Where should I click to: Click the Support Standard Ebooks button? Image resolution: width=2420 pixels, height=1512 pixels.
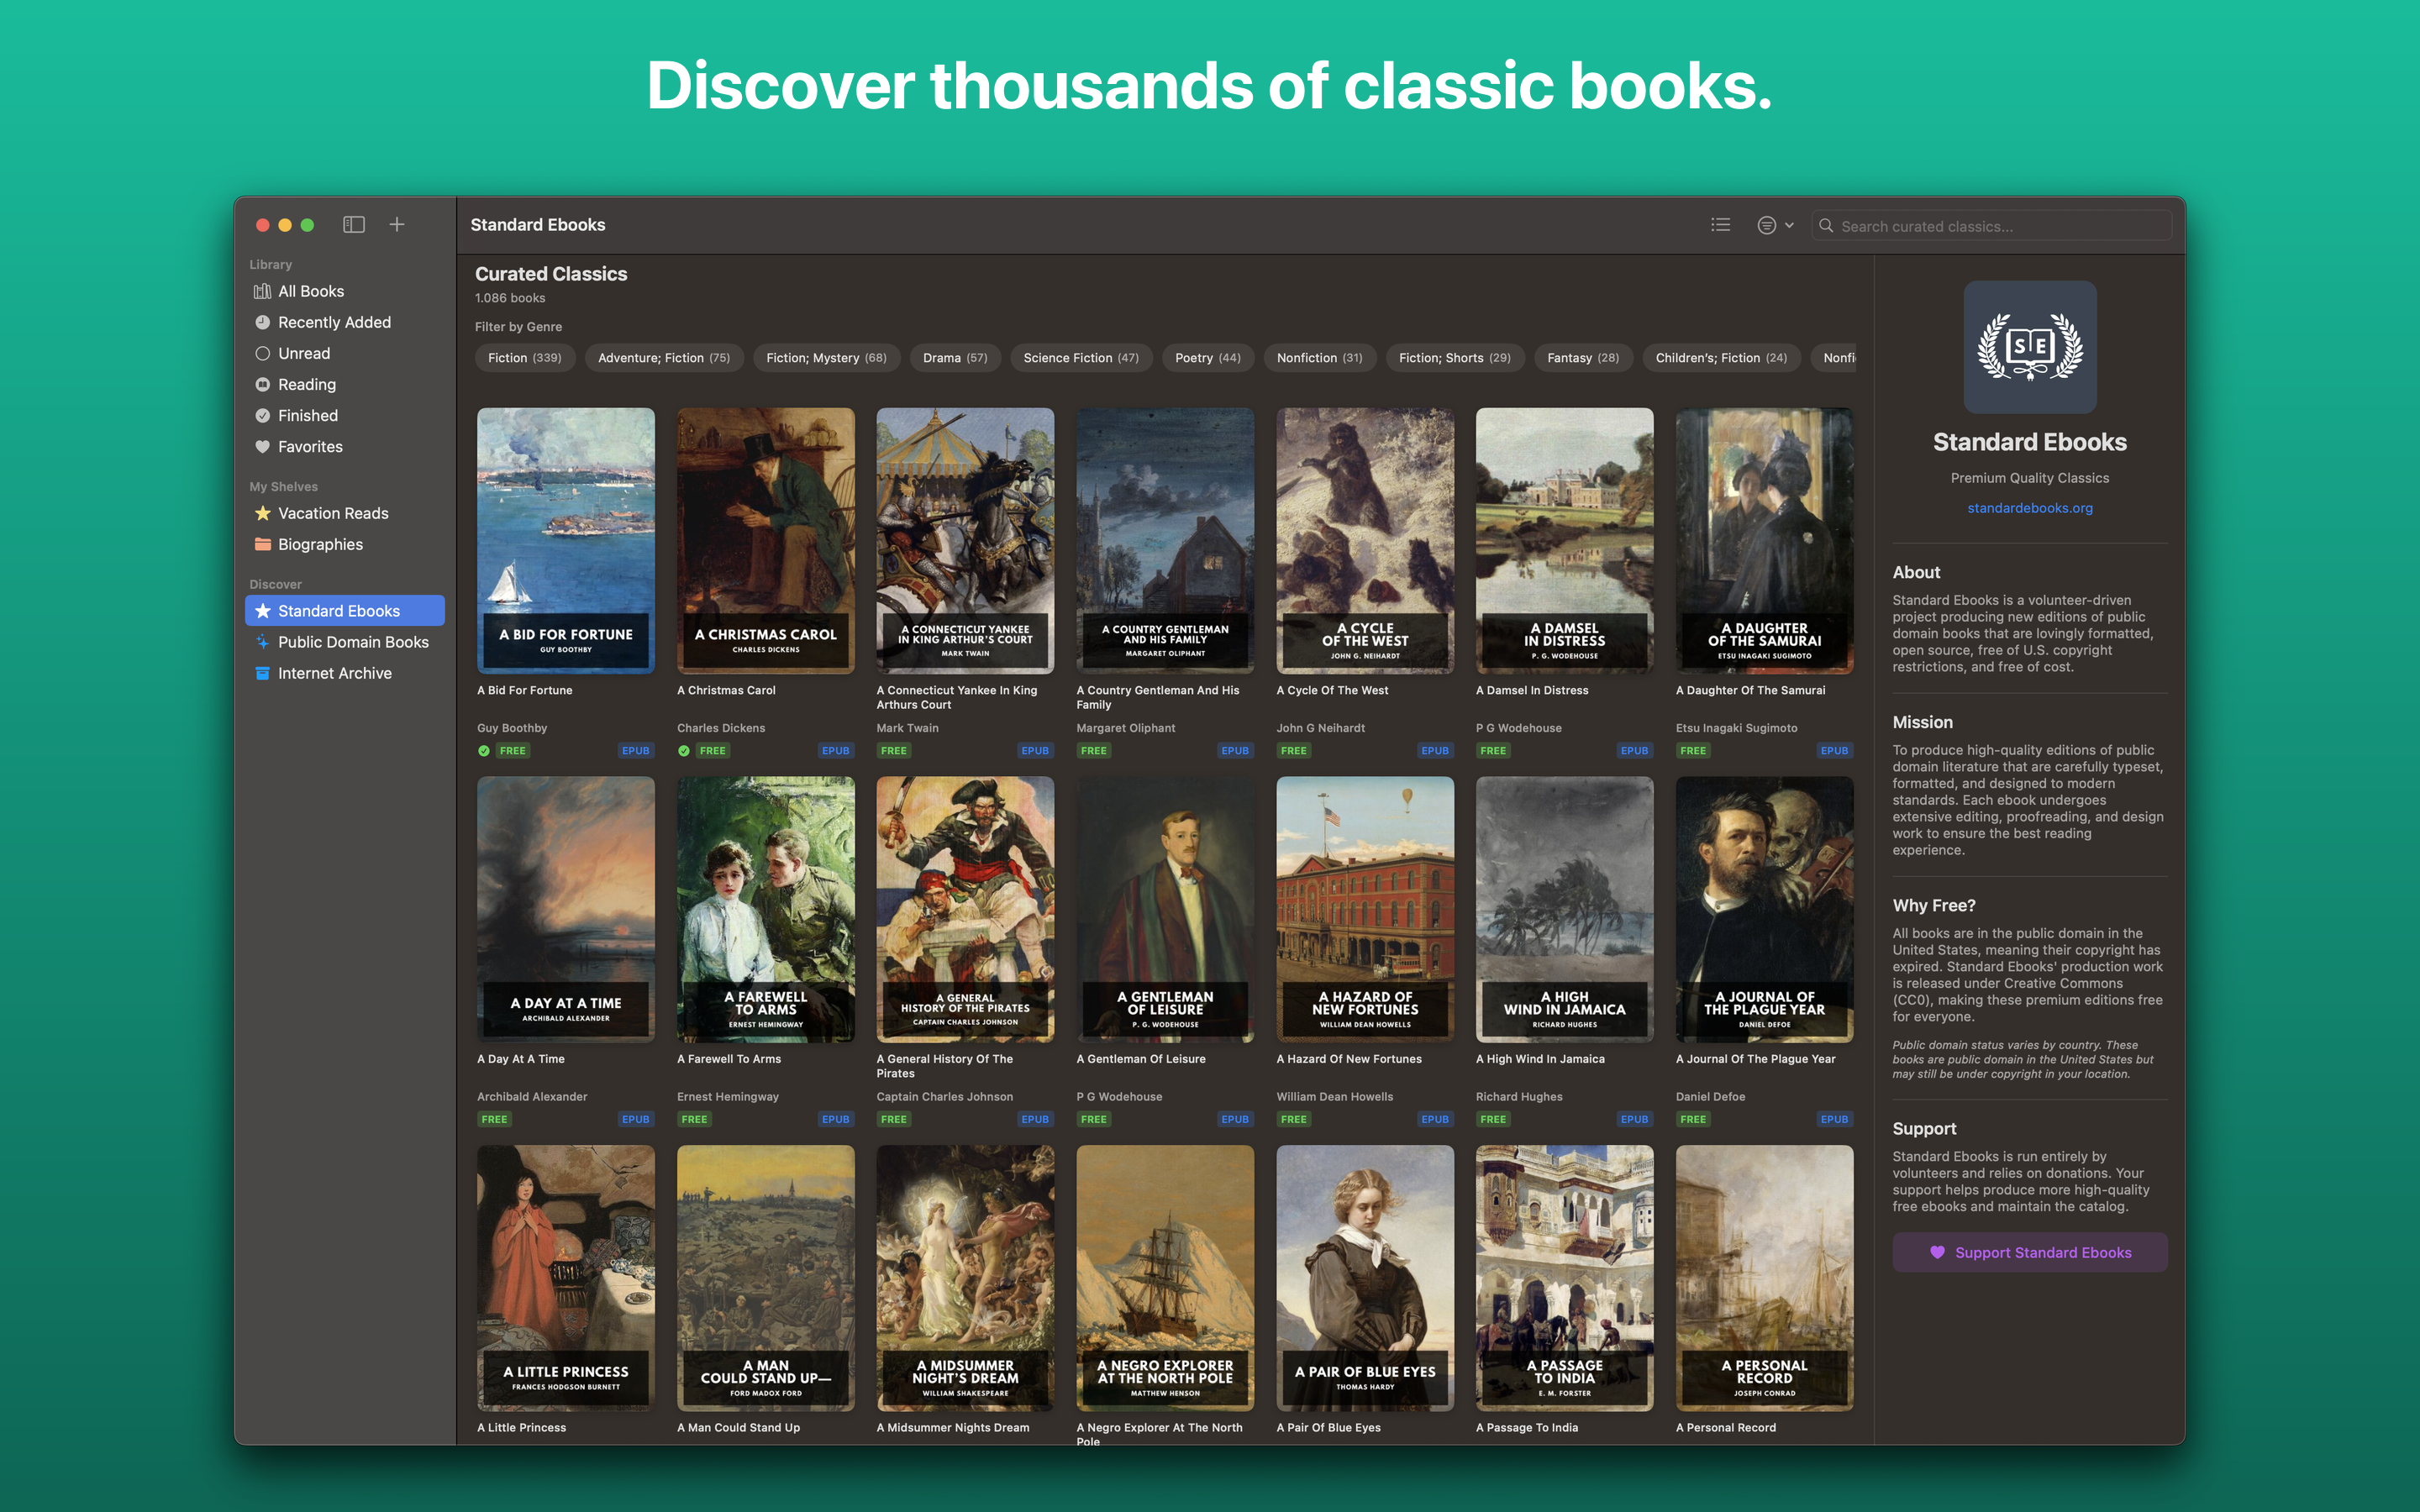tap(2029, 1252)
